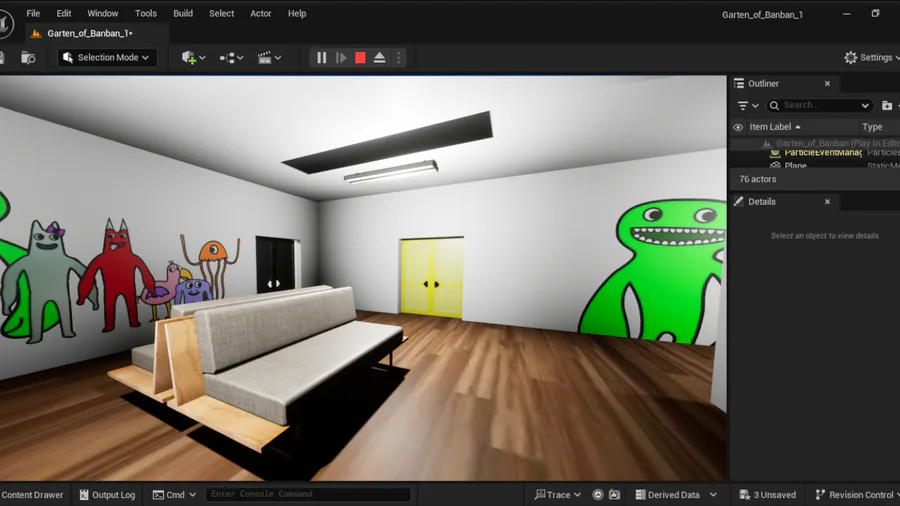Viewport: 900px width, 506px height.
Task: Select the ParticleEventManager actor row
Action: [x=815, y=153]
